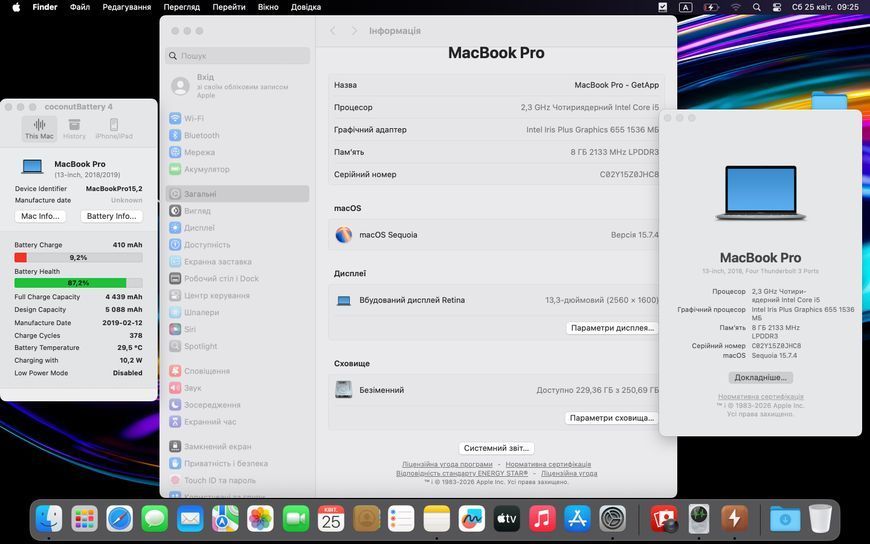Screen dimensions: 870x544
Task: Open App Store in Dock
Action: click(x=578, y=518)
